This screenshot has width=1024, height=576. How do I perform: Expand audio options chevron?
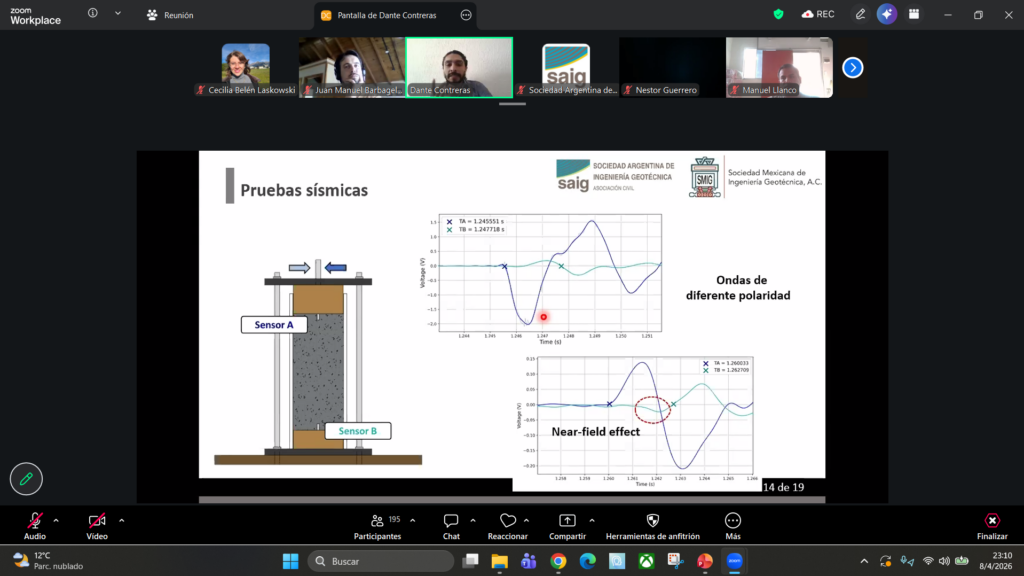(56, 520)
